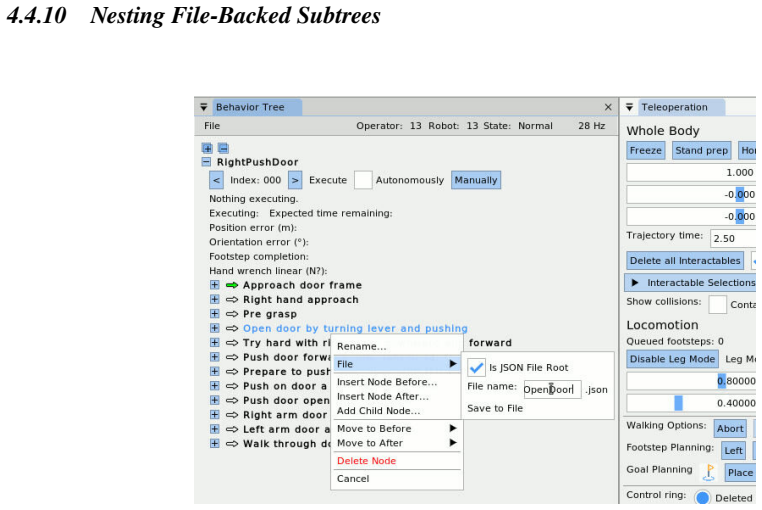Choose Add Child Node... in context menu
The height and width of the screenshot is (510, 762).
pos(379,411)
